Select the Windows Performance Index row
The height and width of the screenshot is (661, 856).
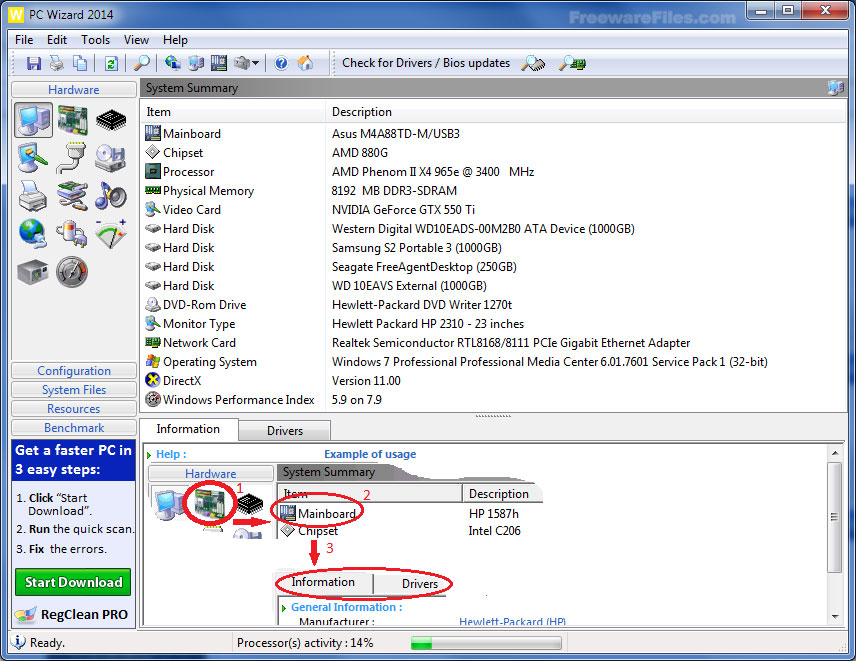495,400
